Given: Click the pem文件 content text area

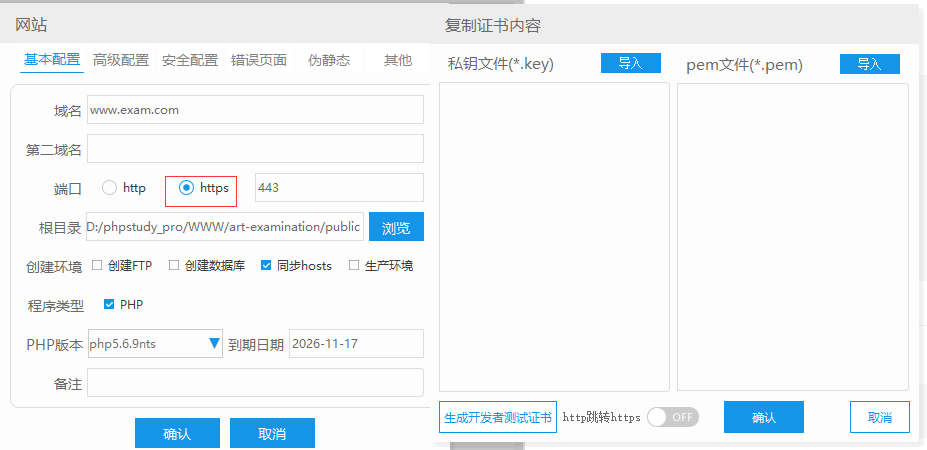Looking at the screenshot, I should 793,237.
